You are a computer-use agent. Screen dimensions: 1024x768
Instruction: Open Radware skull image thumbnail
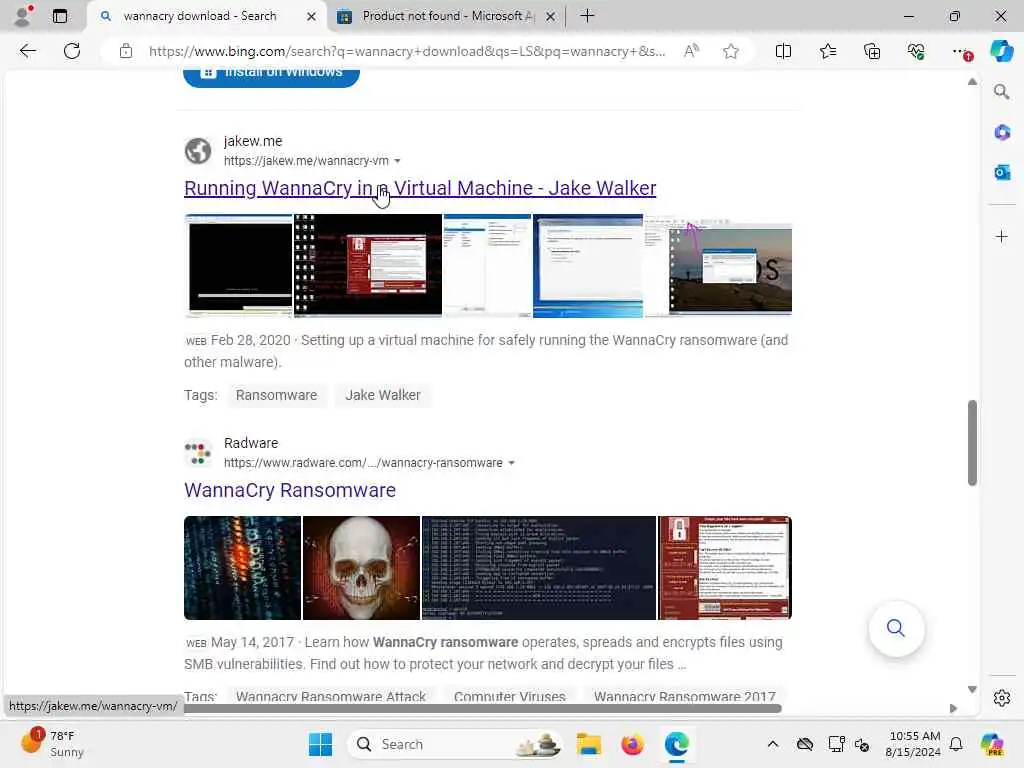point(361,568)
